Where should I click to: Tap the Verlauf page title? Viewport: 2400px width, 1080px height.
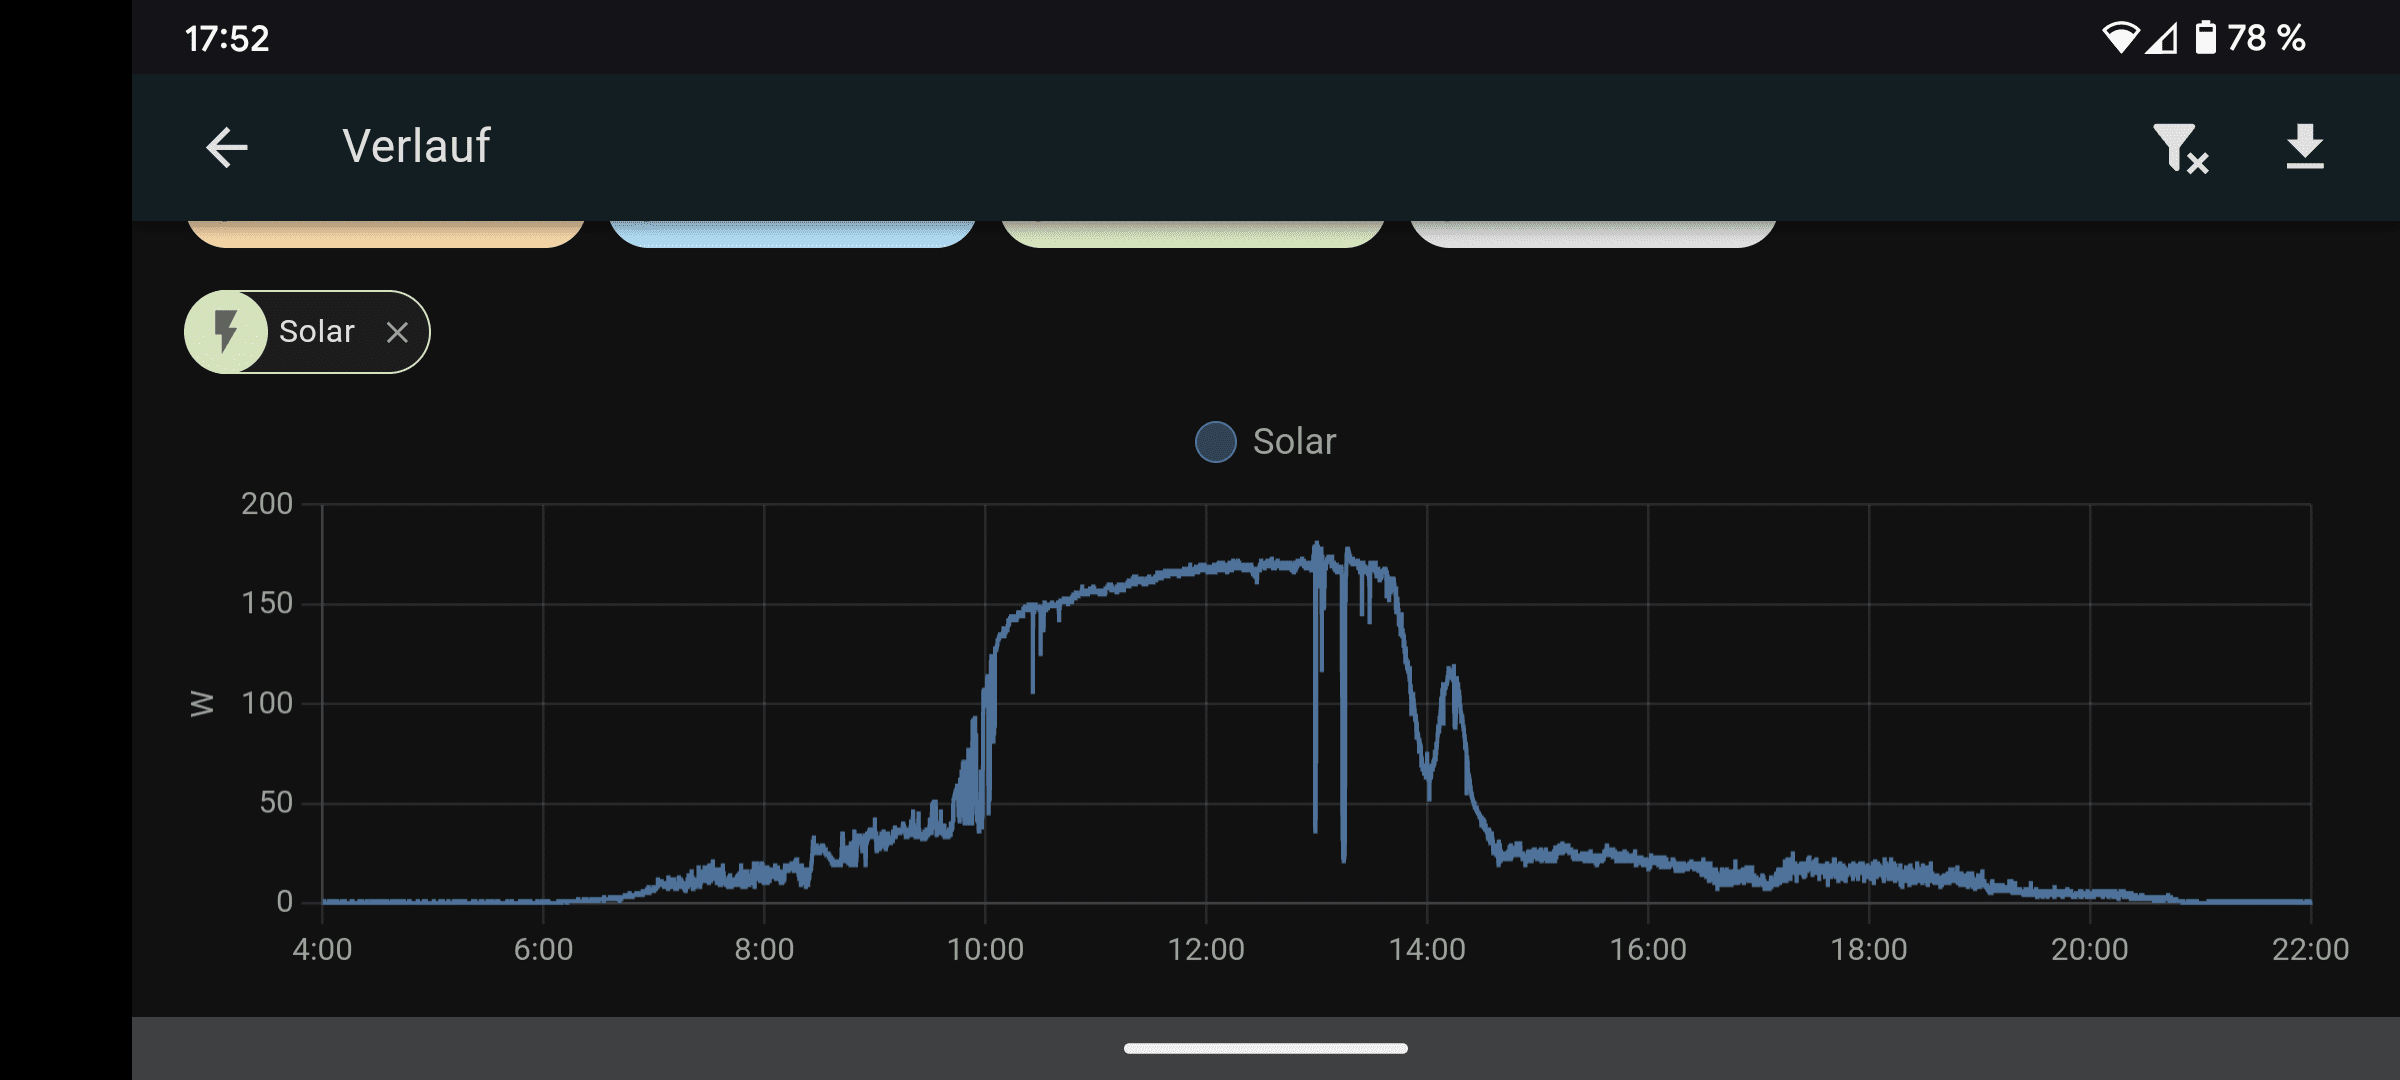click(x=416, y=147)
